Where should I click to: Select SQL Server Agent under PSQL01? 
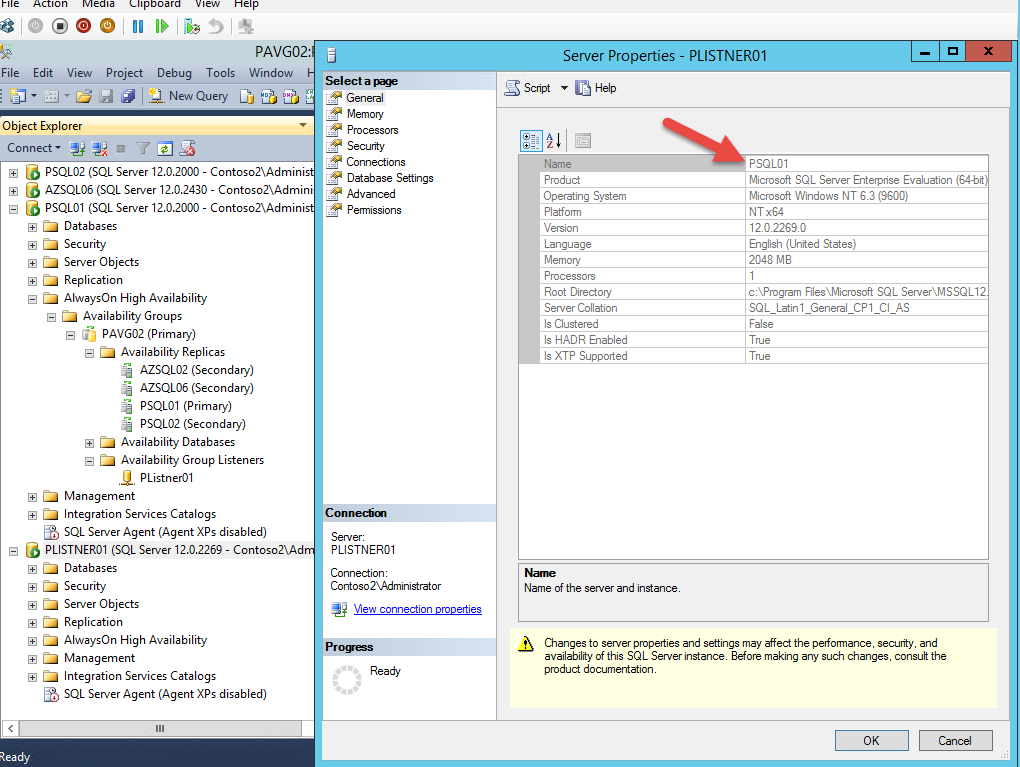pos(165,532)
